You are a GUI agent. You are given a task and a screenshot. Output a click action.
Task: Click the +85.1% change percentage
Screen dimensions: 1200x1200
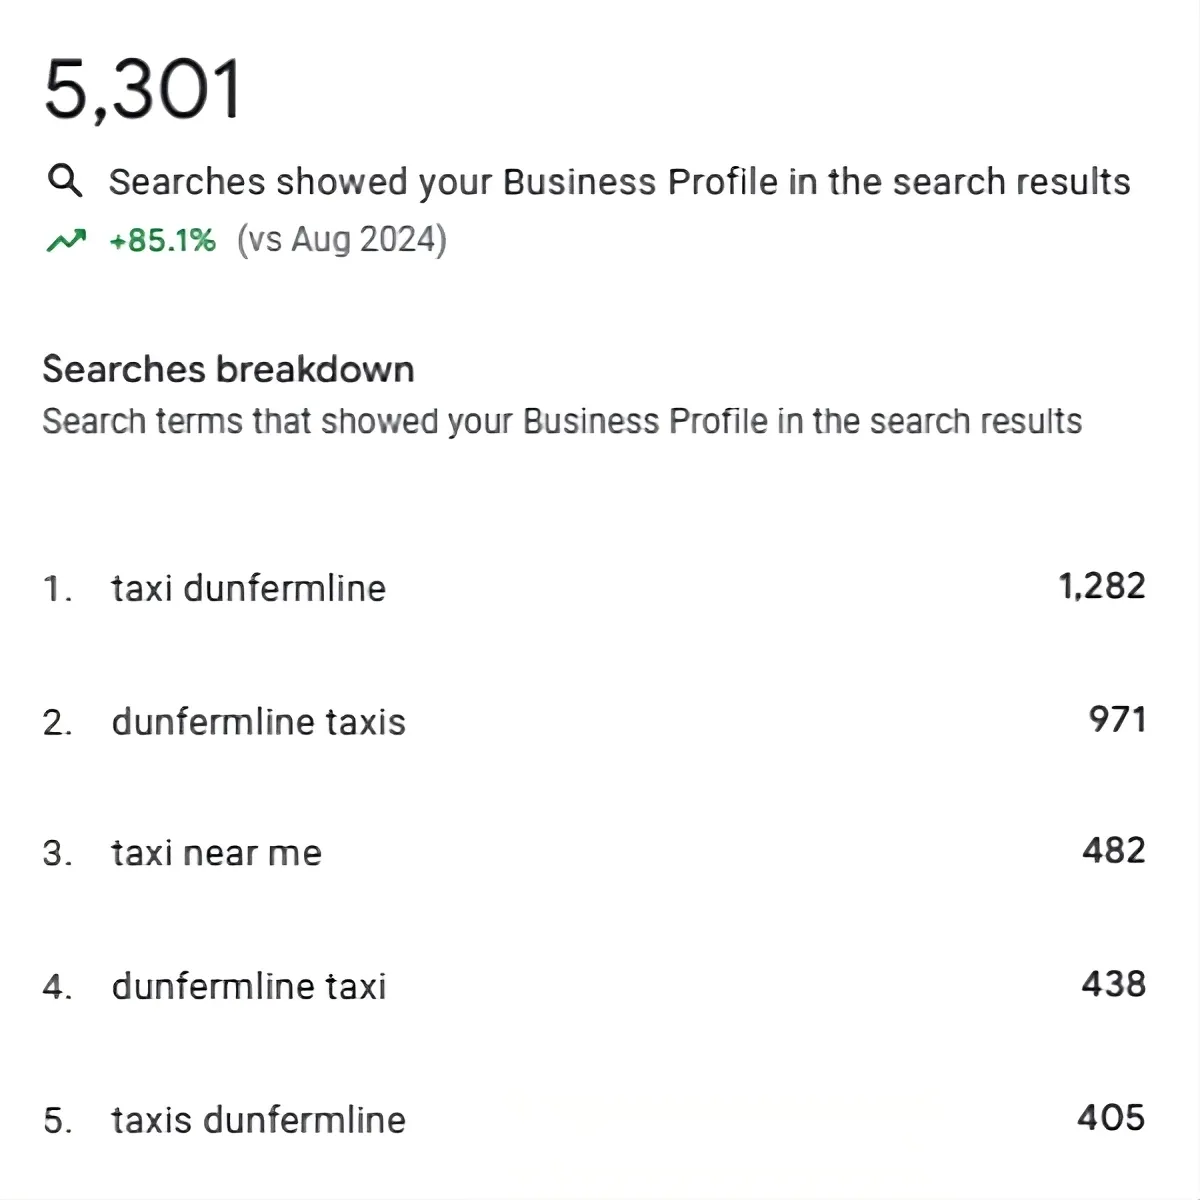162,241
